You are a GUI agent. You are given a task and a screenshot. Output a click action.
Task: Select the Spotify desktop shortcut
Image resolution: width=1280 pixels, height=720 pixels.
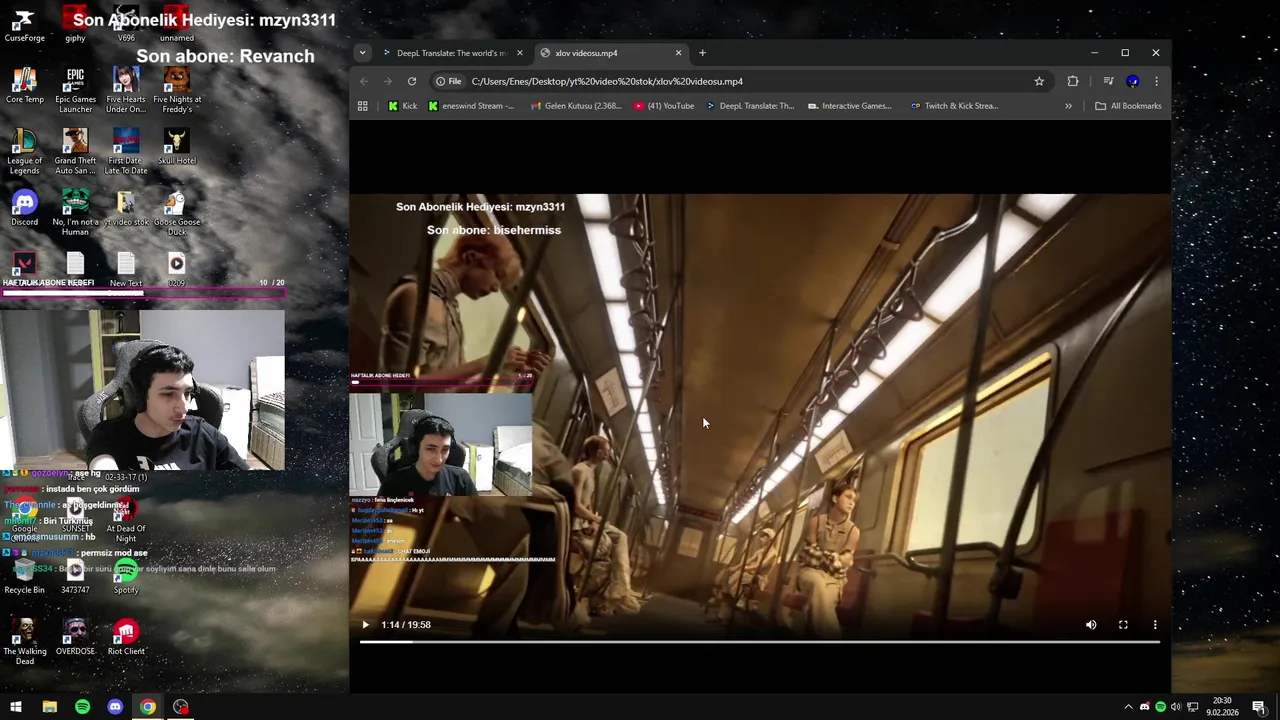point(126,576)
